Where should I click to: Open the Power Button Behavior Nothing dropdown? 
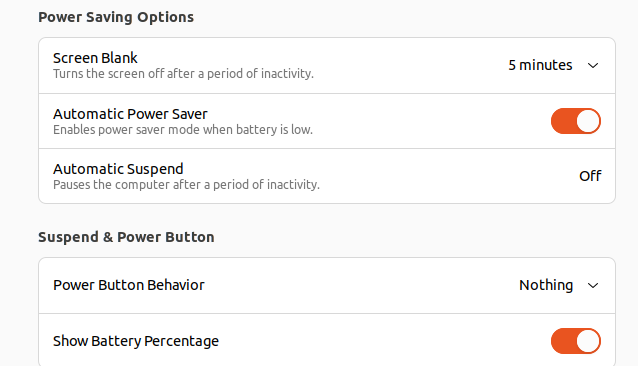pyautogui.click(x=559, y=285)
